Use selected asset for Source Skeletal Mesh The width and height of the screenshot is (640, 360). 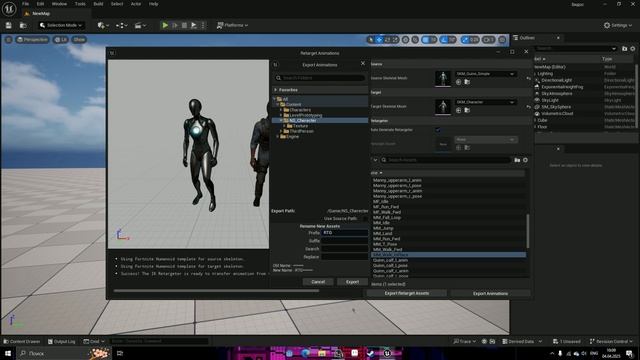(458, 82)
